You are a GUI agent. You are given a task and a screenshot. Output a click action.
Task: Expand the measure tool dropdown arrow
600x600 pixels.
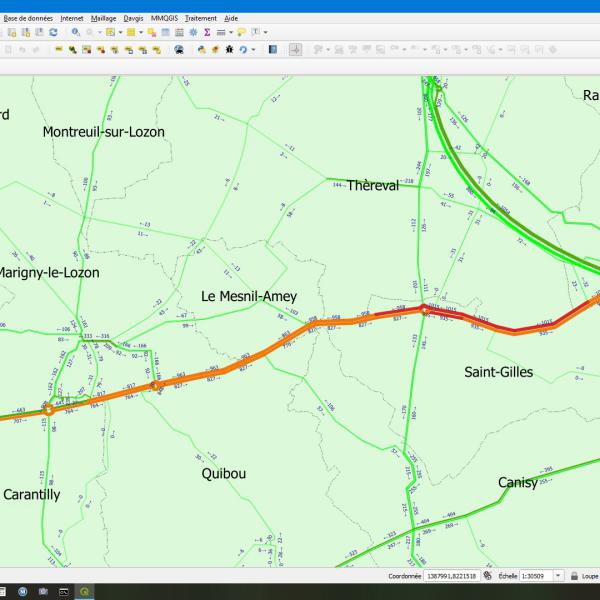point(233,32)
